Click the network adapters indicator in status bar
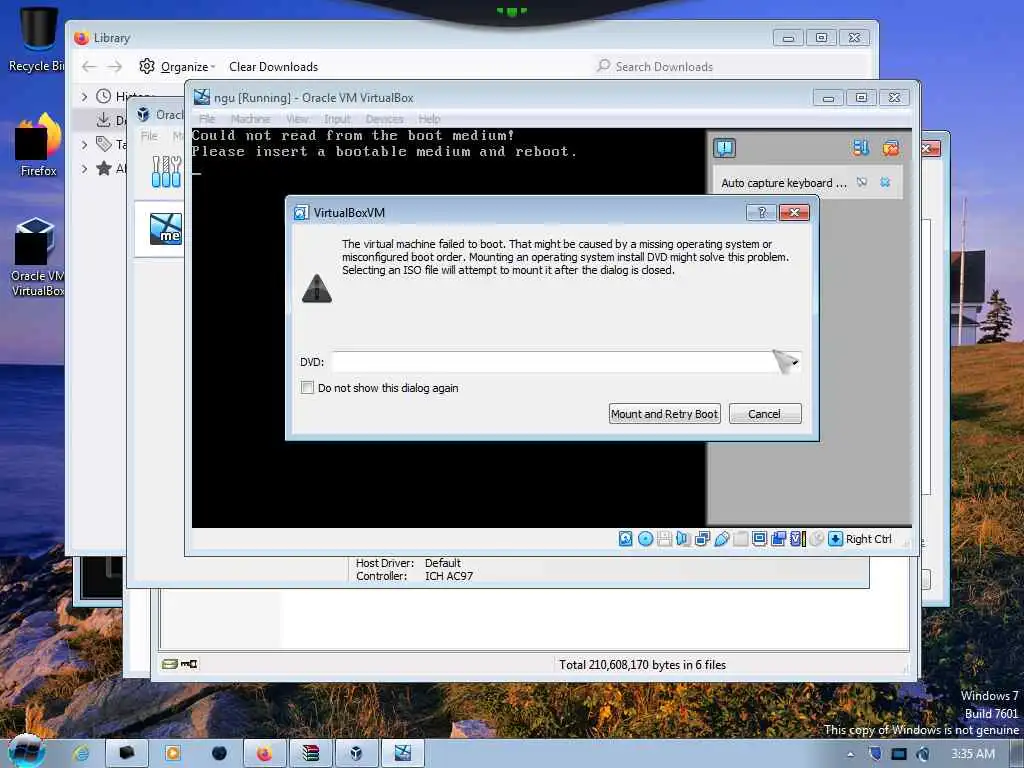 (x=703, y=539)
